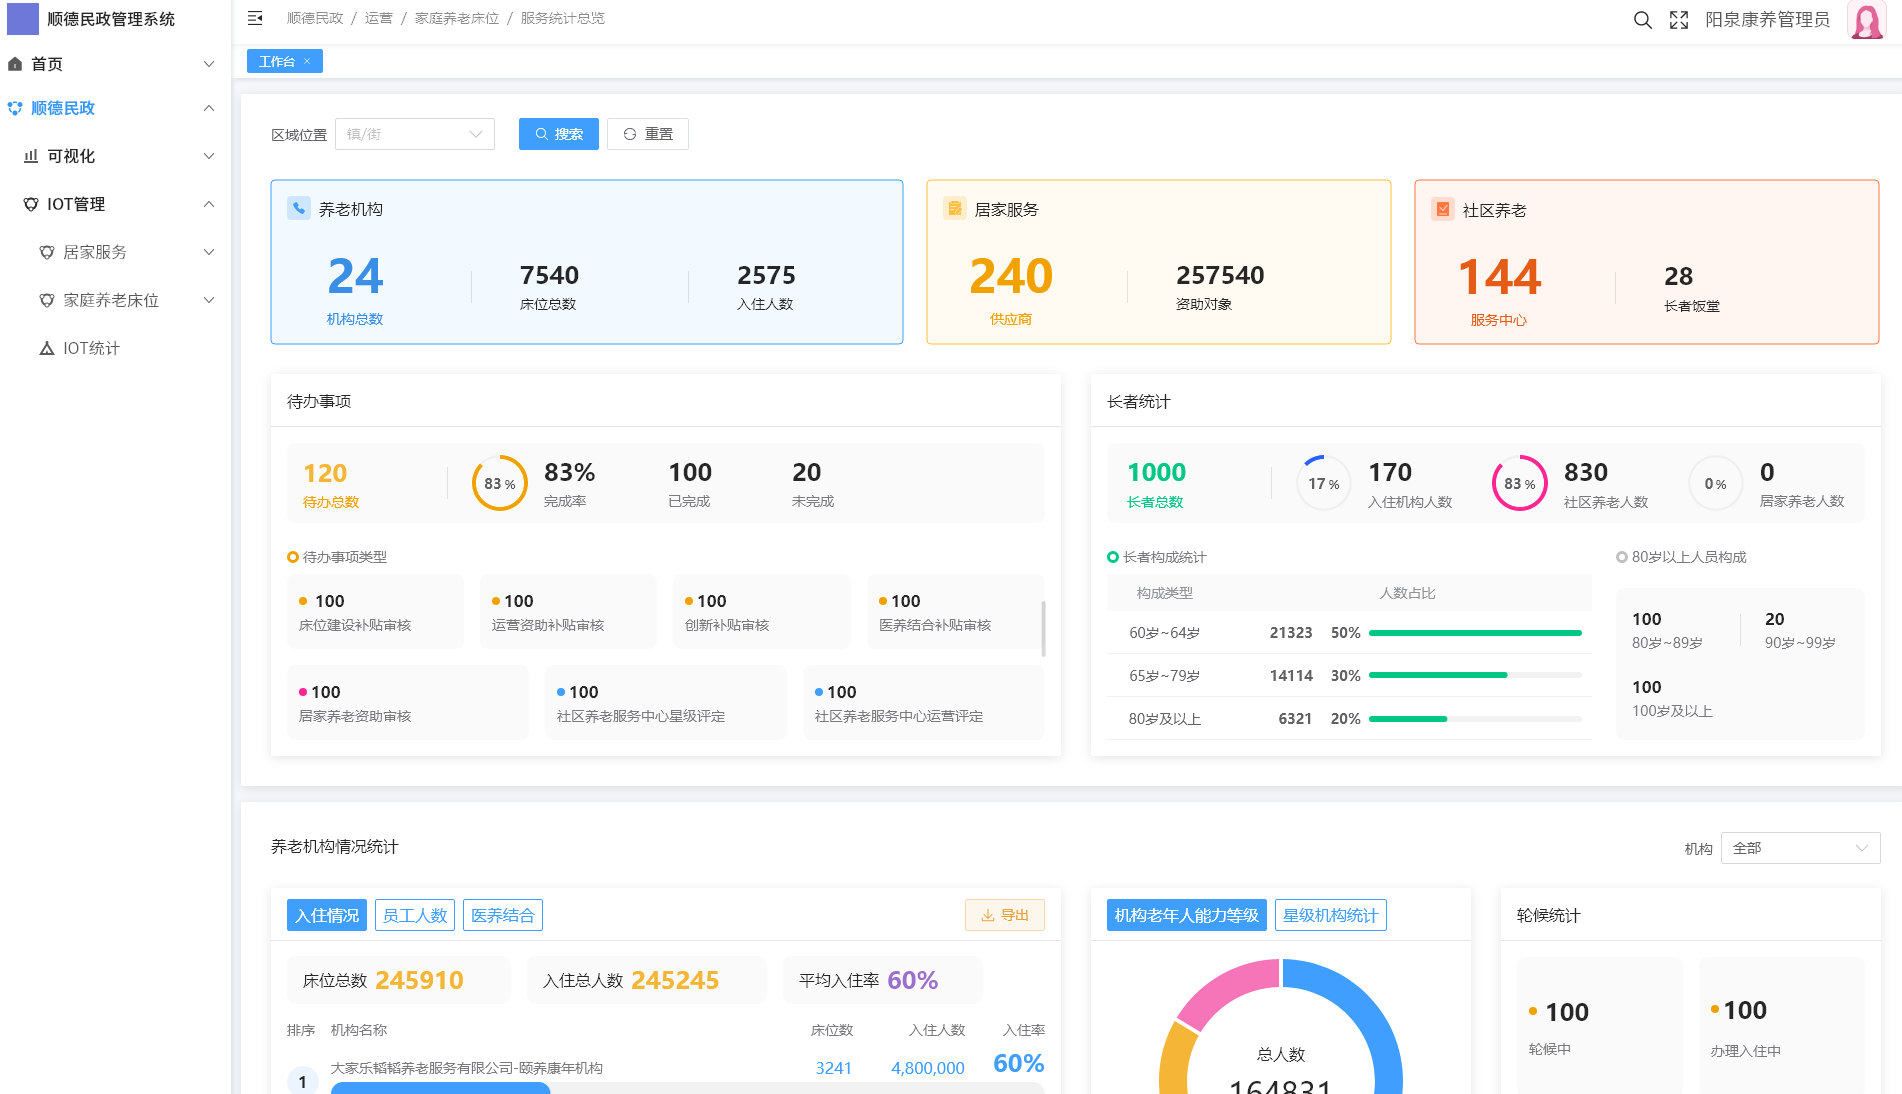This screenshot has height=1094, width=1902.
Task: Click the 搜索 search button
Action: (x=559, y=134)
